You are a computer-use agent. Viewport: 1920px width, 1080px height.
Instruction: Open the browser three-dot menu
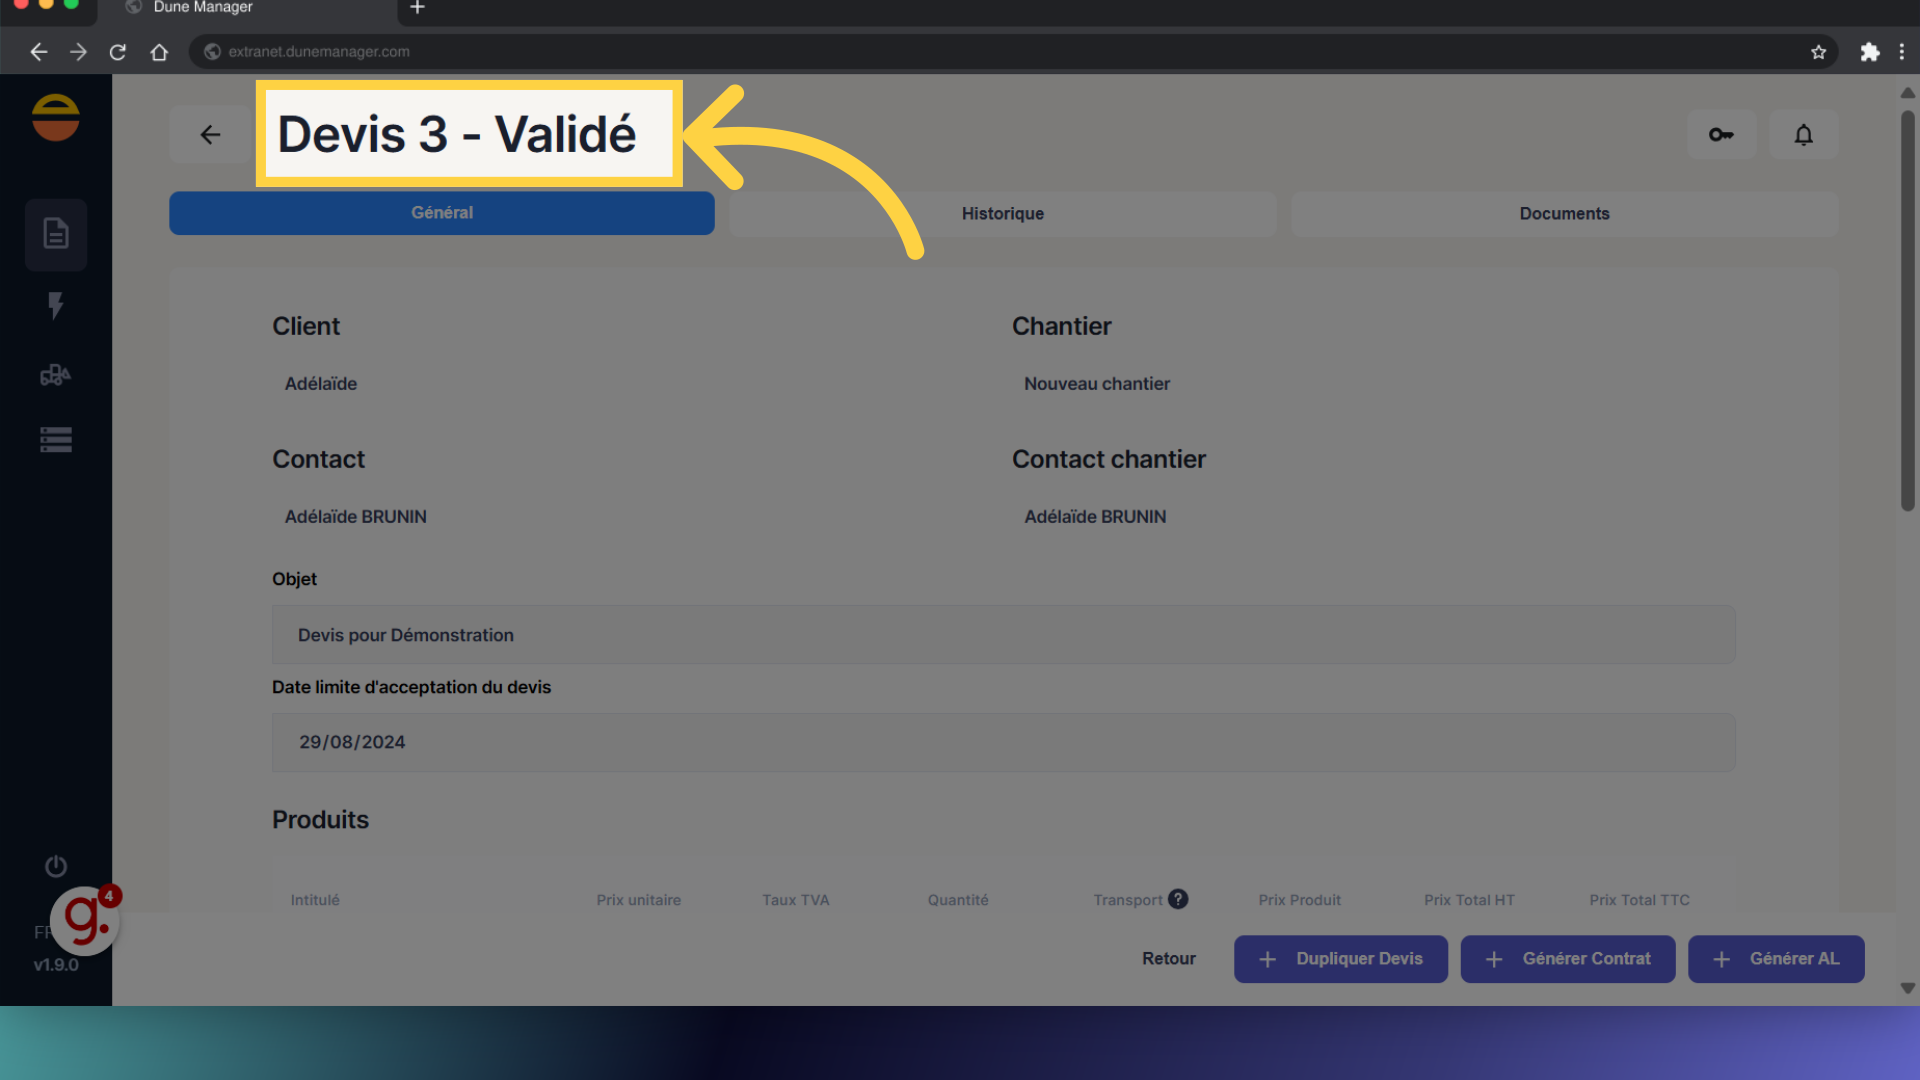click(1903, 52)
